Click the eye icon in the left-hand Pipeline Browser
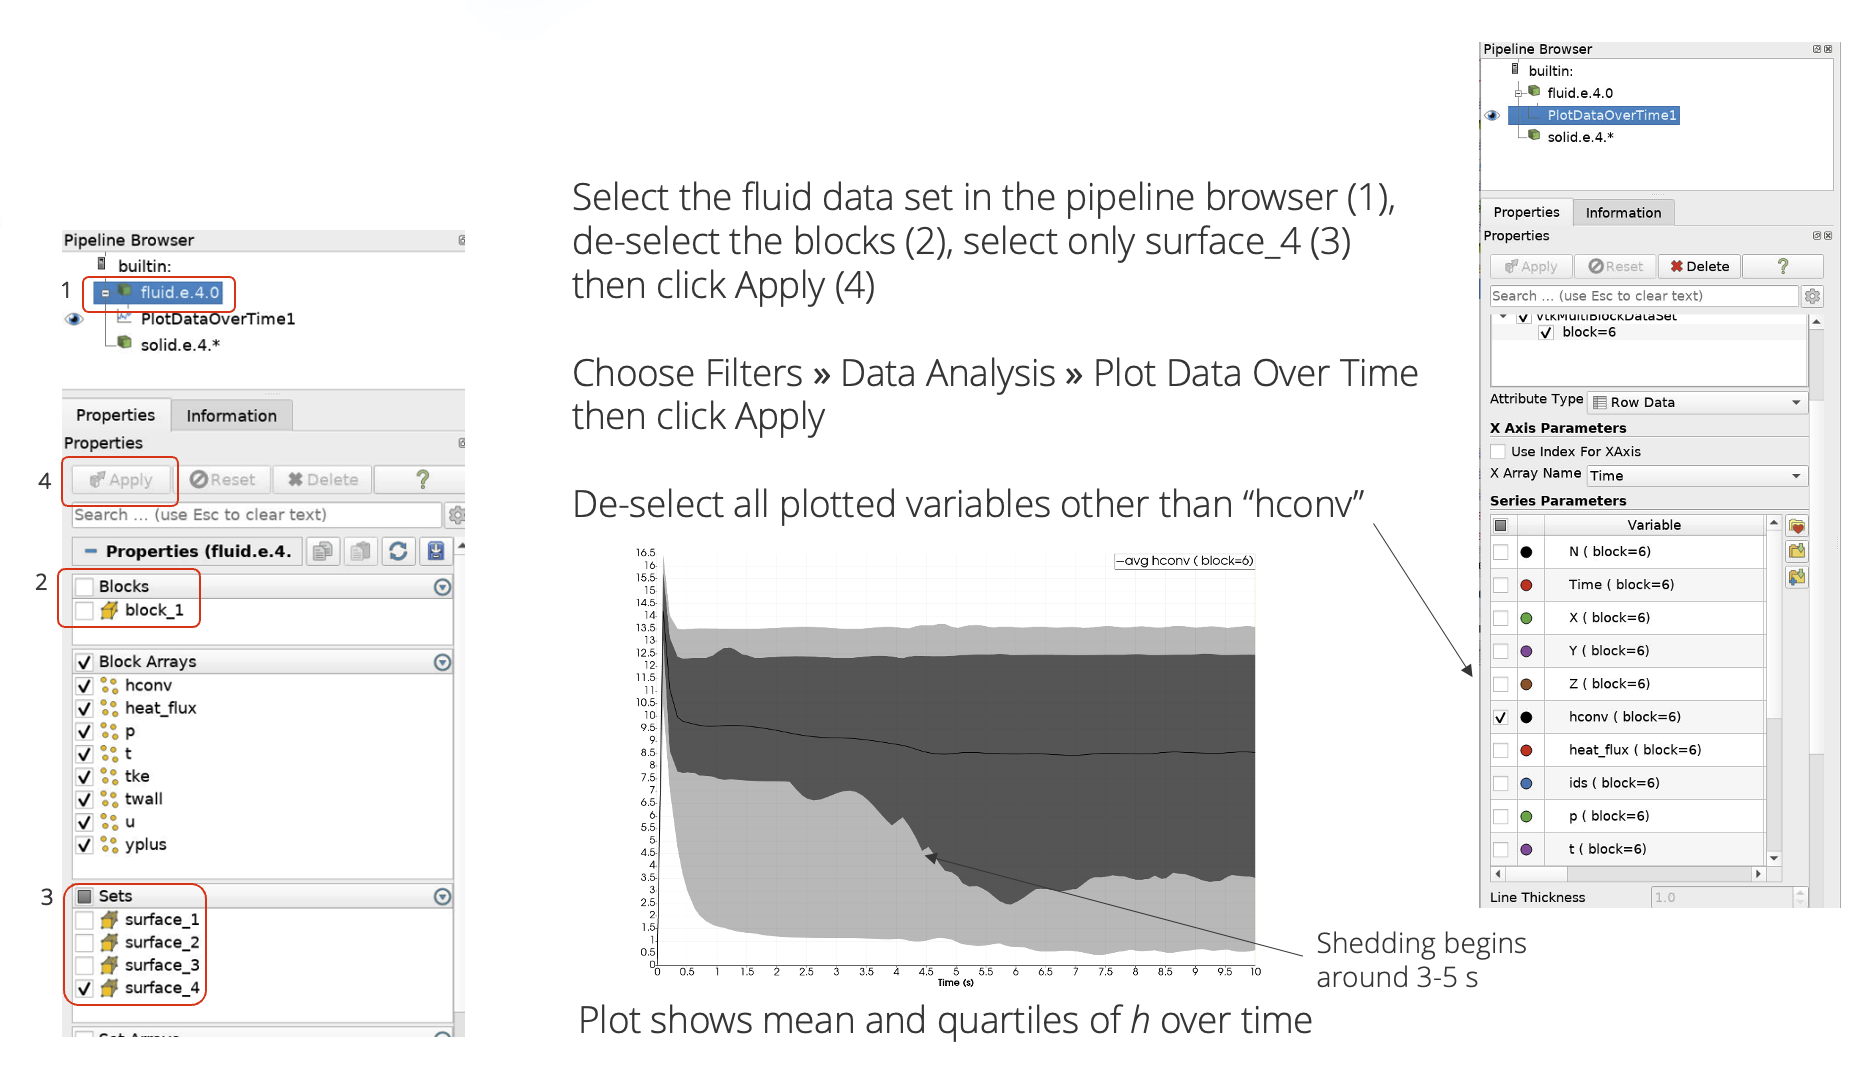This screenshot has width=1871, height=1068. [74, 319]
